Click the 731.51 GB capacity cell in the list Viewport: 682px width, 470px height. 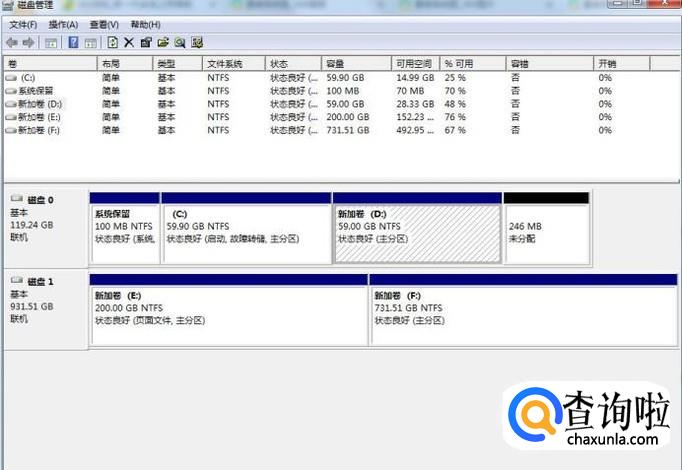348,130
